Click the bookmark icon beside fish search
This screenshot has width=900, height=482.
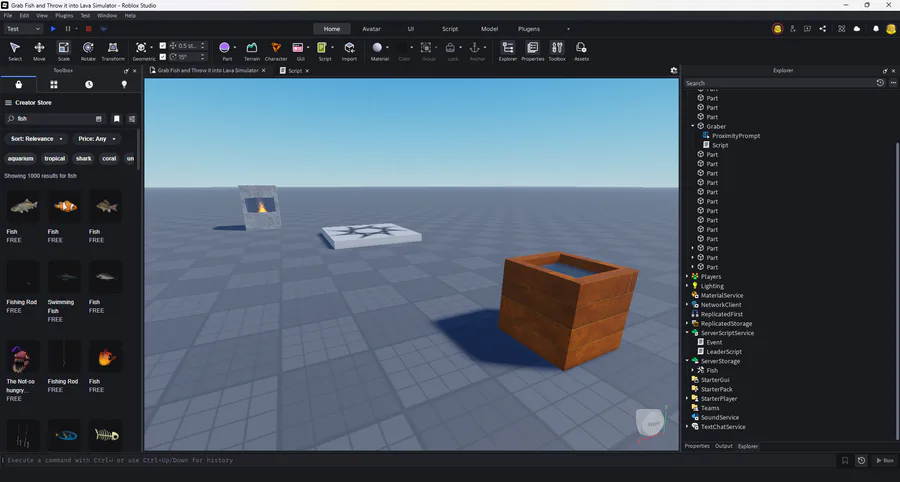click(117, 119)
